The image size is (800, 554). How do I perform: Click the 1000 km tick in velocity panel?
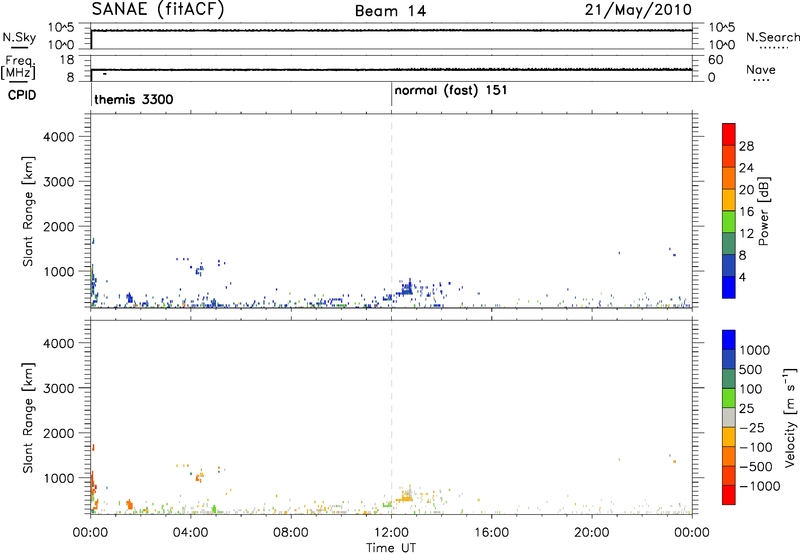59,478
